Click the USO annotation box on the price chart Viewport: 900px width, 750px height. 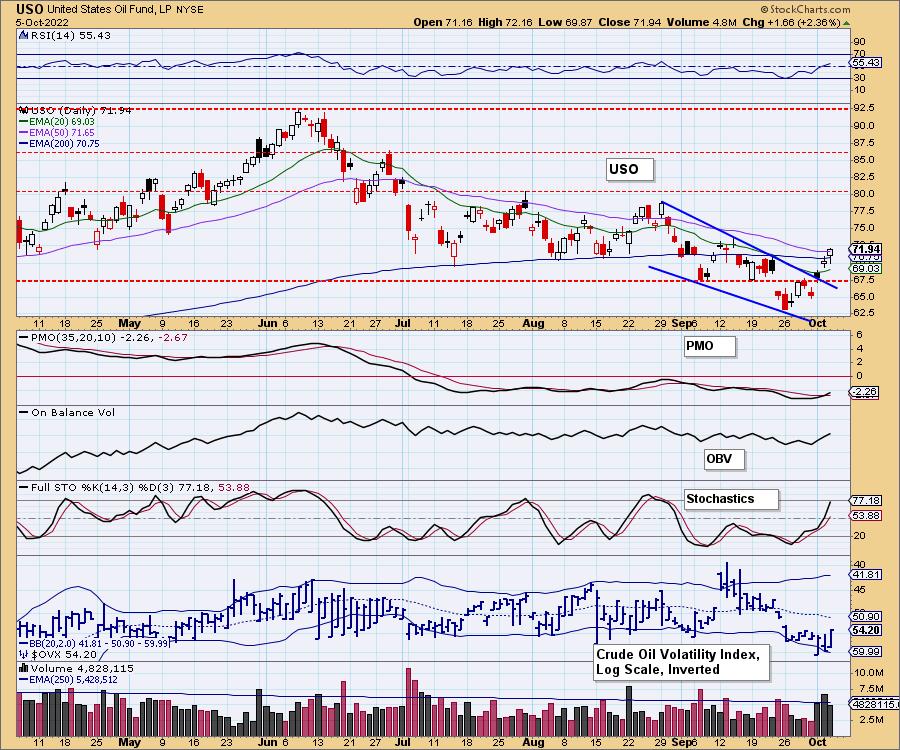tap(630, 169)
